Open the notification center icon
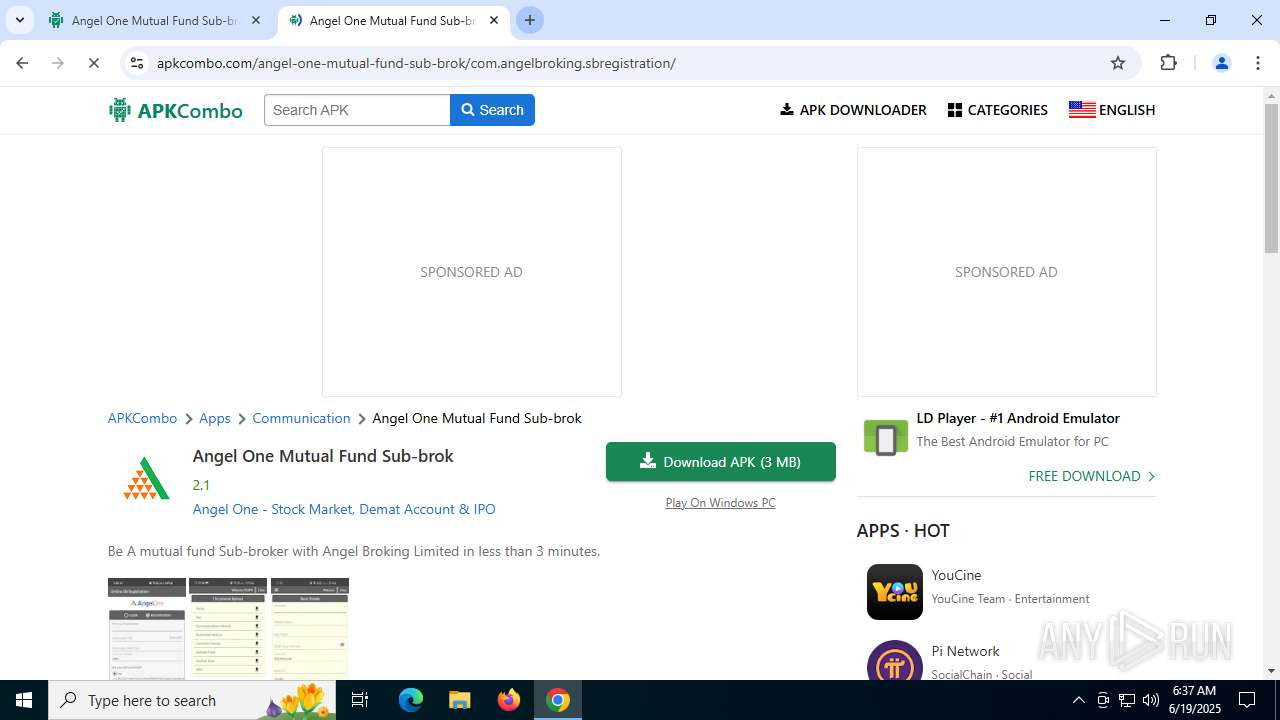 (x=1247, y=700)
